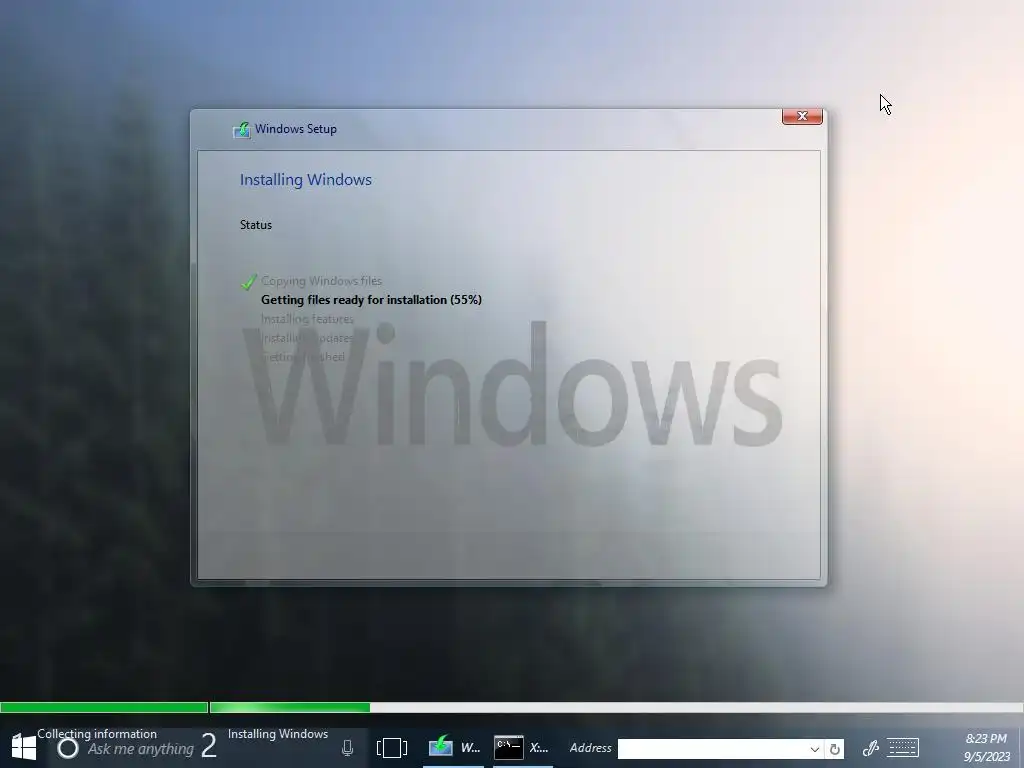Click Getting files ready for installation text
The image size is (1024, 768).
tap(371, 300)
